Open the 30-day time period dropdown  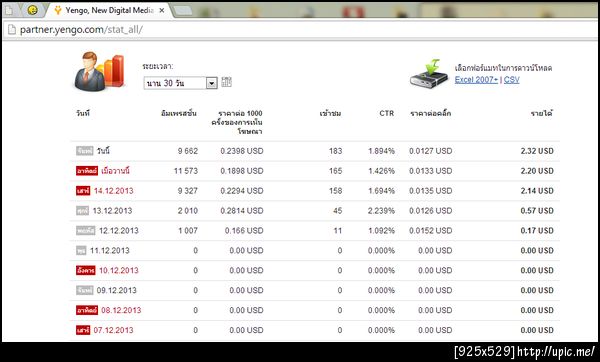click(x=180, y=83)
